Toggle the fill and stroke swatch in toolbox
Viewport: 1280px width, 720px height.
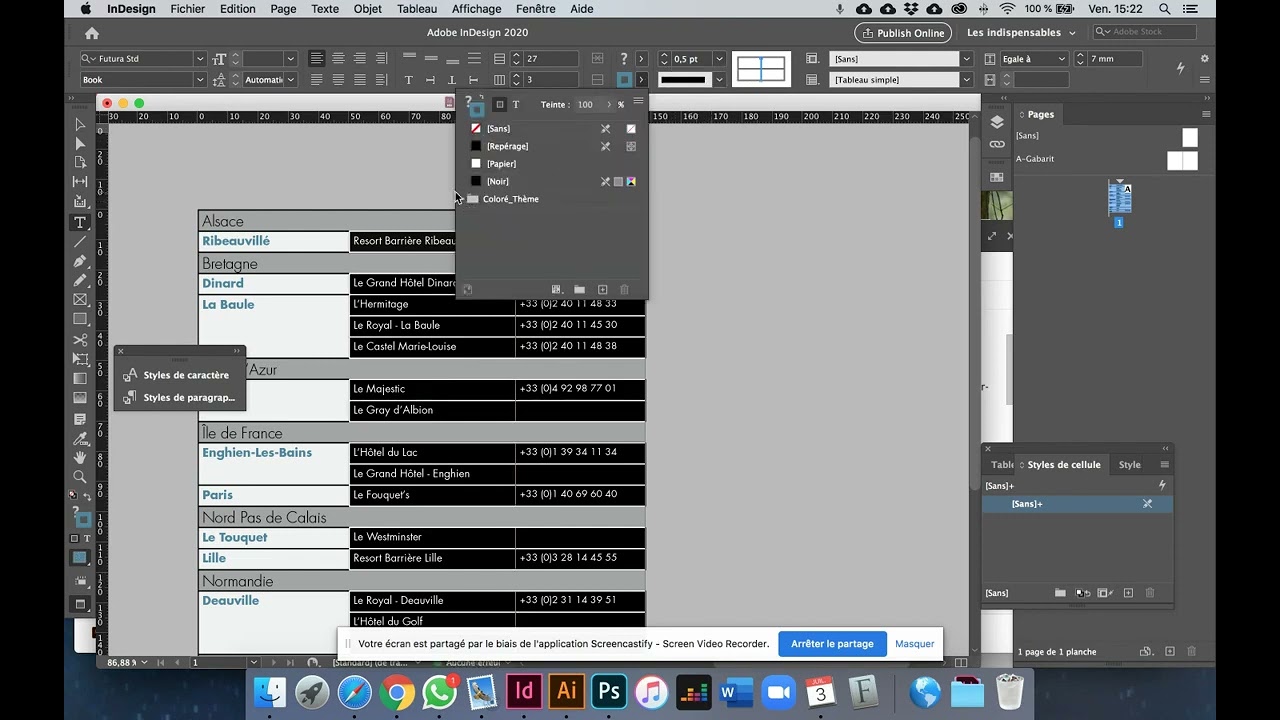click(81, 518)
